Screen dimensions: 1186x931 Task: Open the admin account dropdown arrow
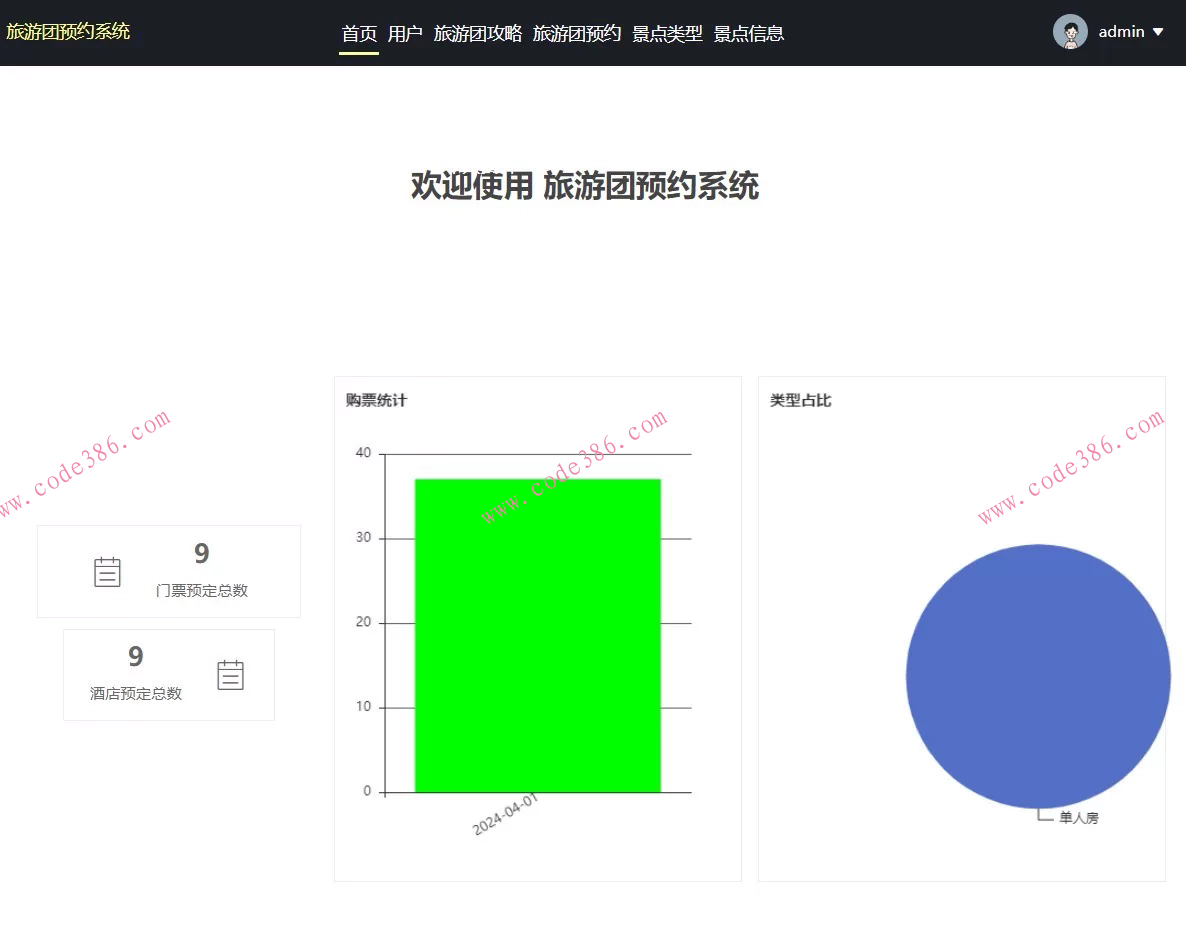(1159, 31)
